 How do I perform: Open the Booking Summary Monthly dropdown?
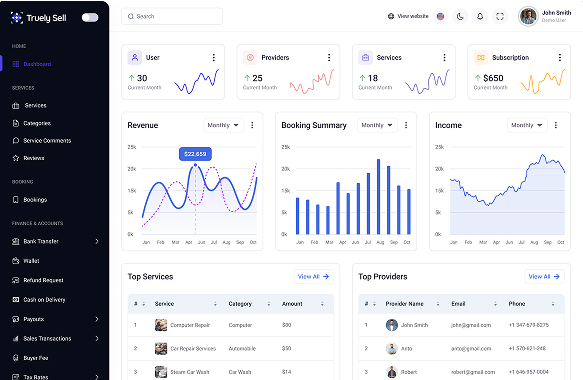point(377,125)
